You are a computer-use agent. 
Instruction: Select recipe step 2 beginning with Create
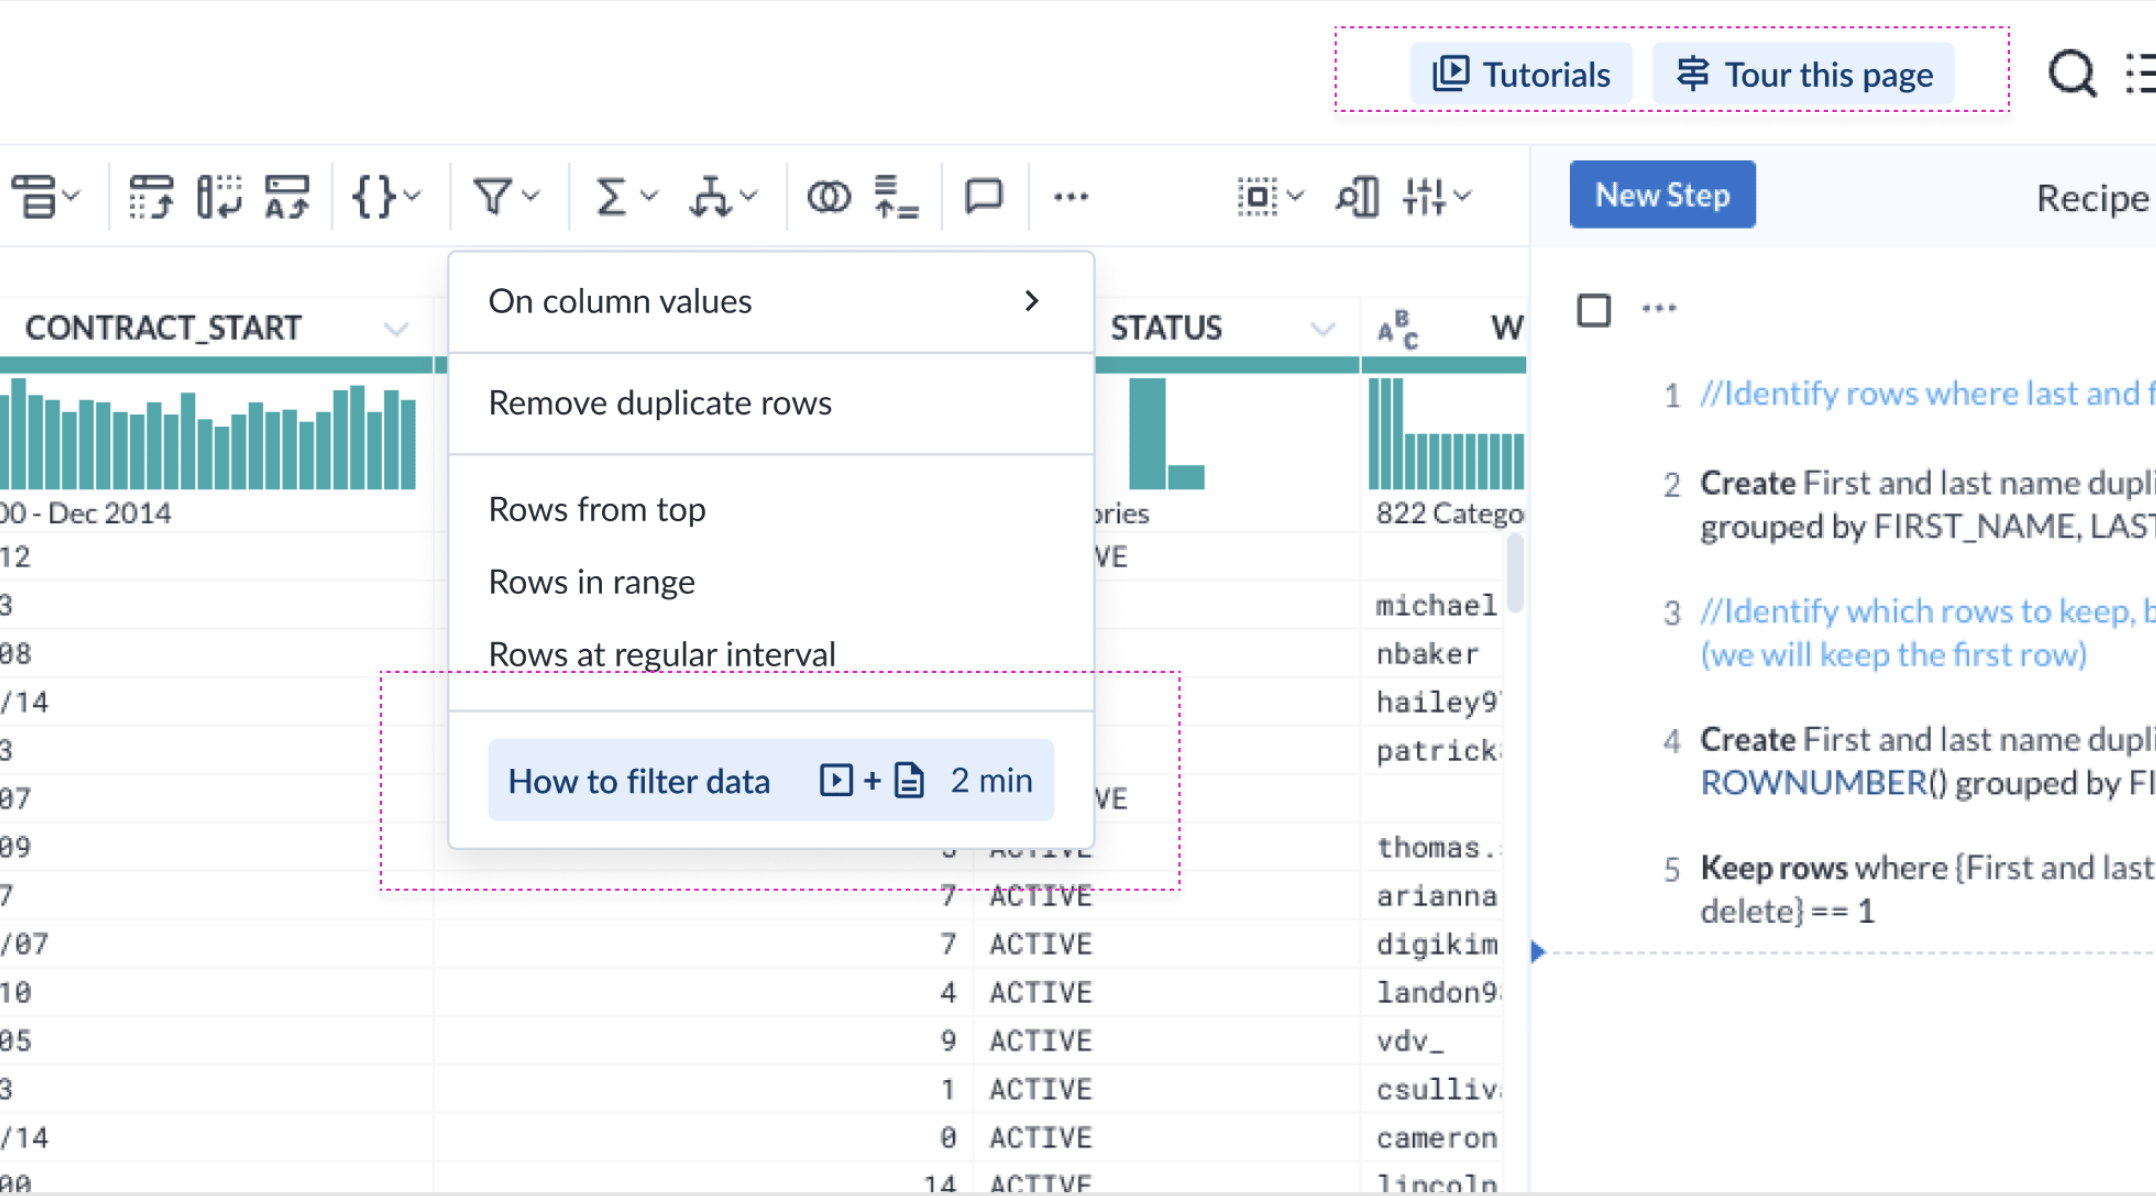pyautogui.click(x=1928, y=505)
